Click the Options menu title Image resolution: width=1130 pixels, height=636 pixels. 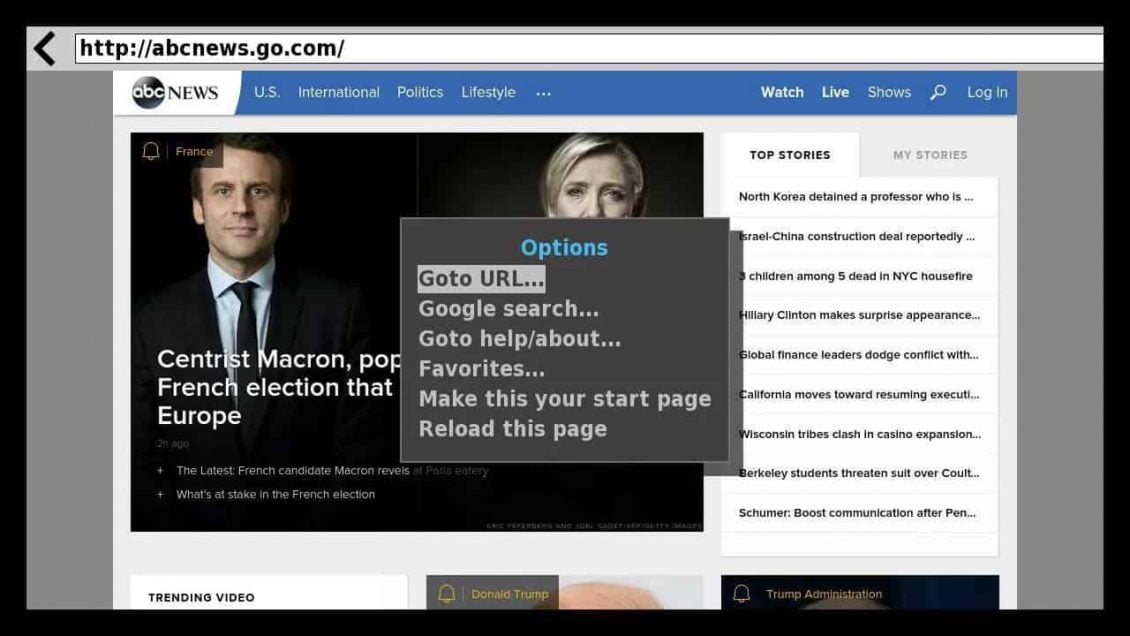pyautogui.click(x=564, y=248)
